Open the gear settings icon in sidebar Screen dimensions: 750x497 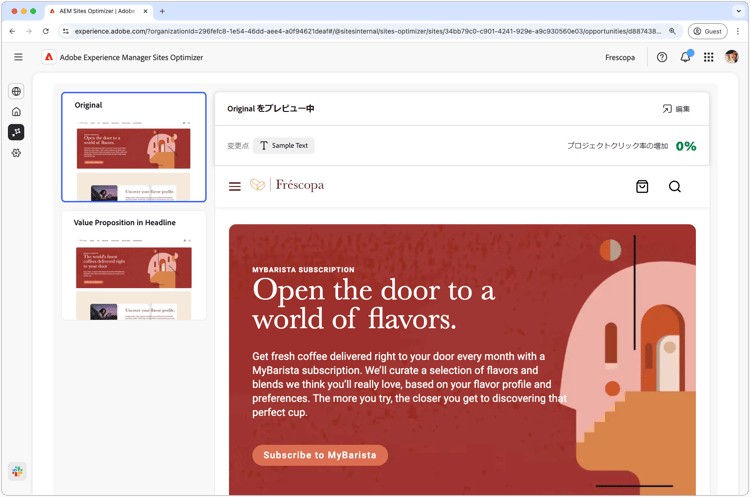16,153
